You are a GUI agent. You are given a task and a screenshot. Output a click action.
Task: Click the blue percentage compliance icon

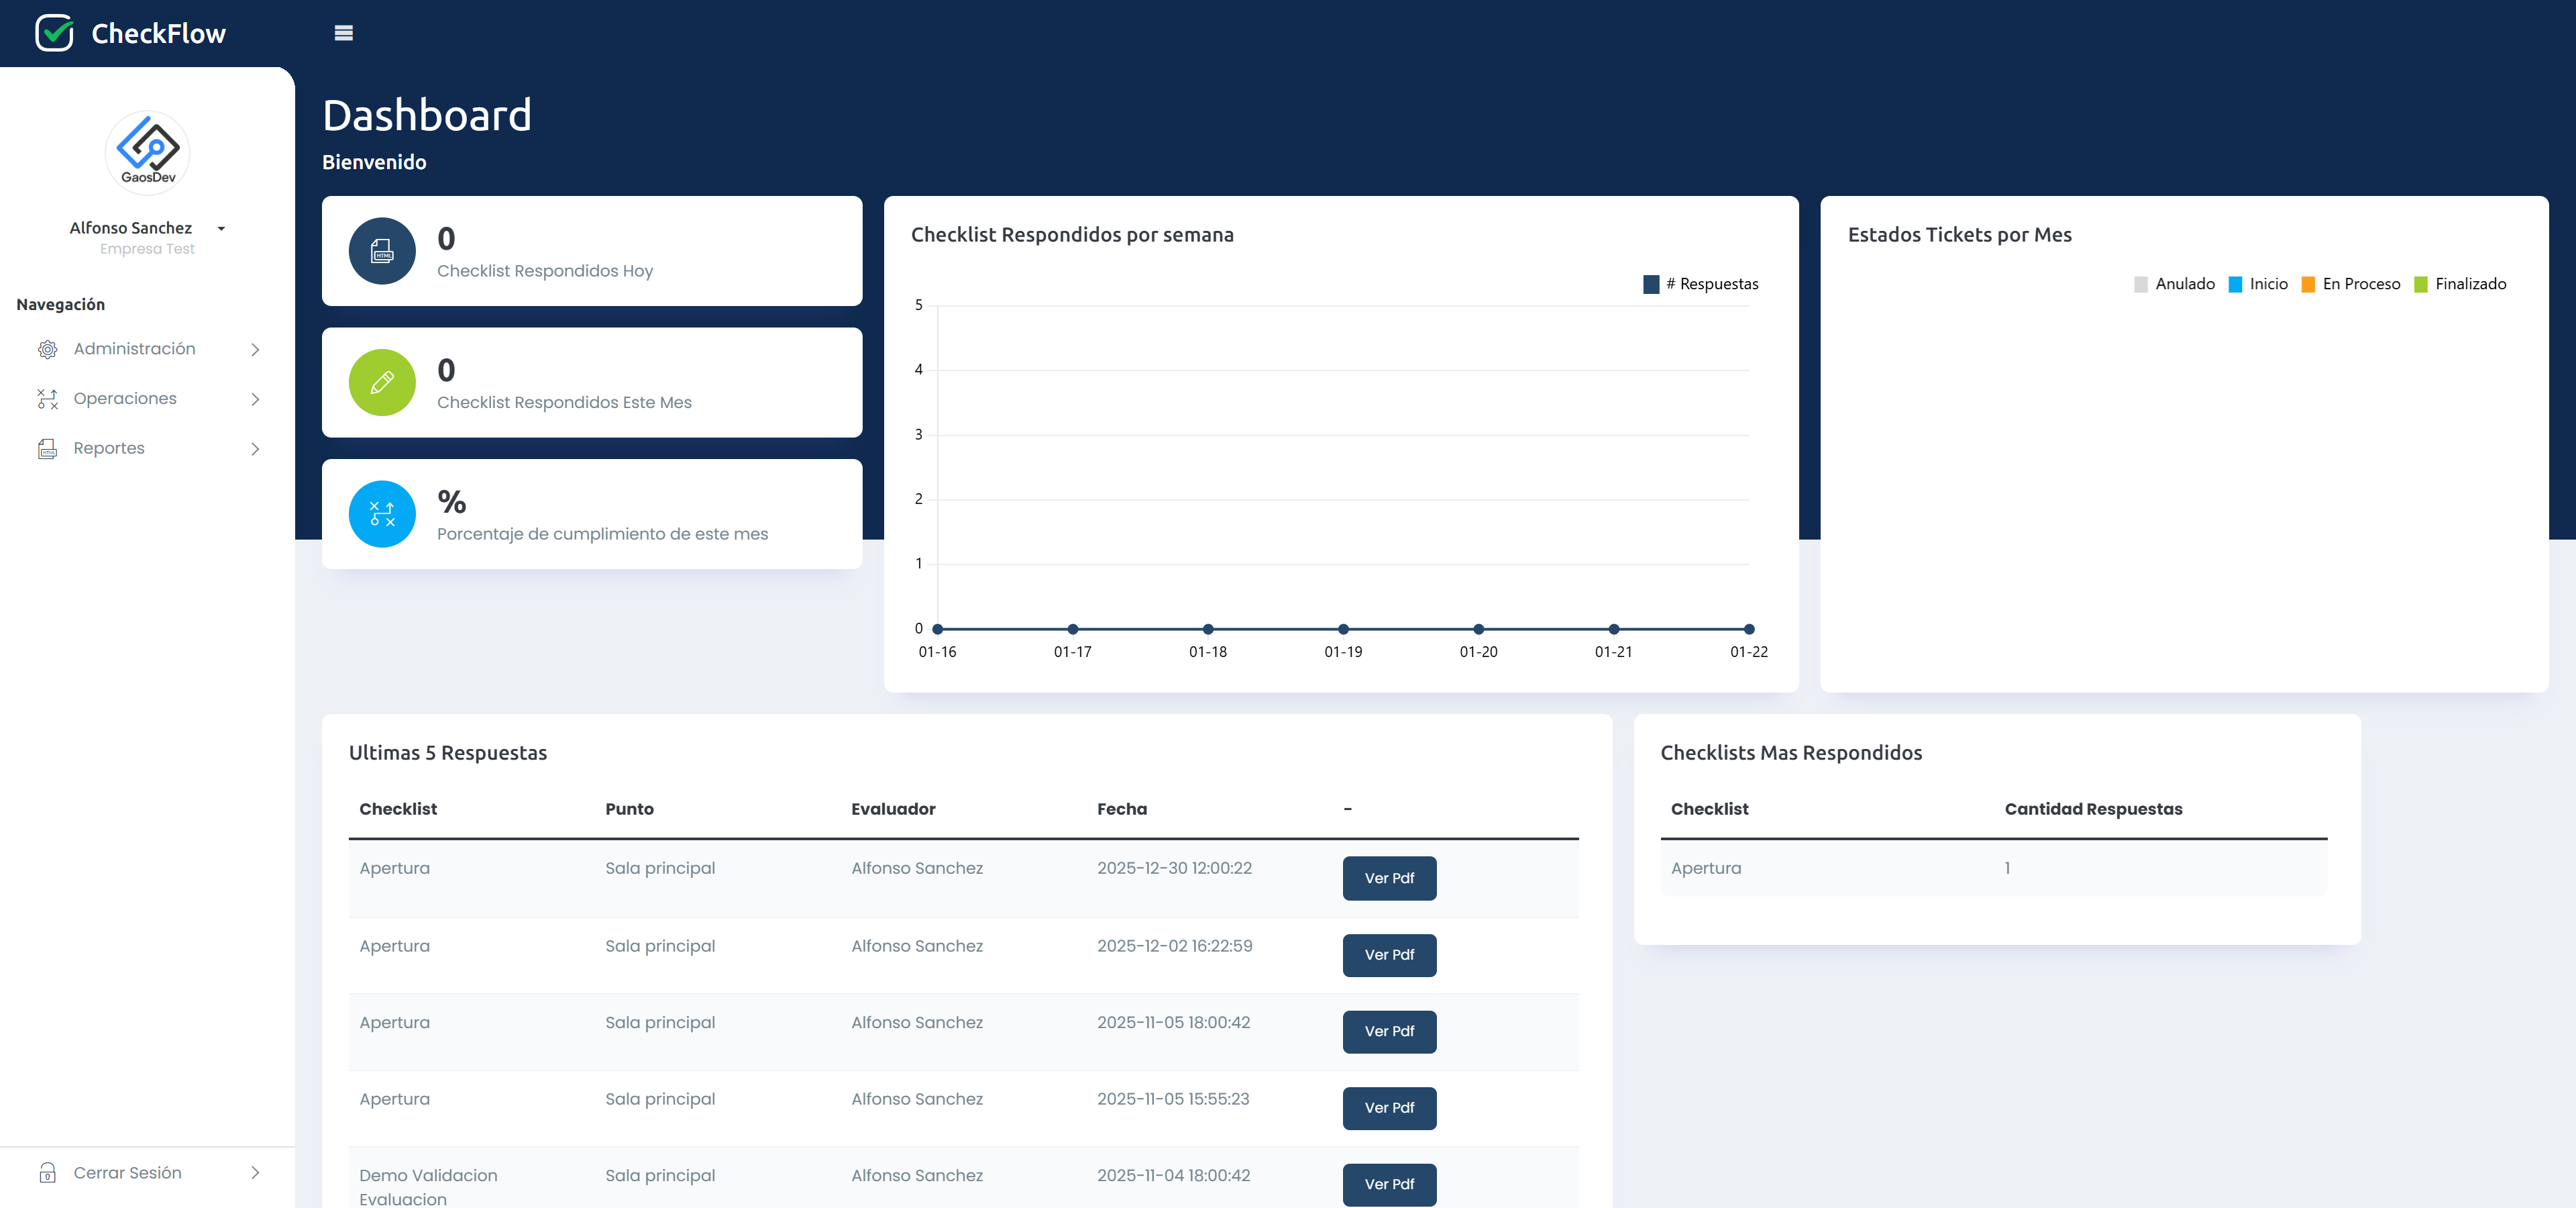[381, 514]
